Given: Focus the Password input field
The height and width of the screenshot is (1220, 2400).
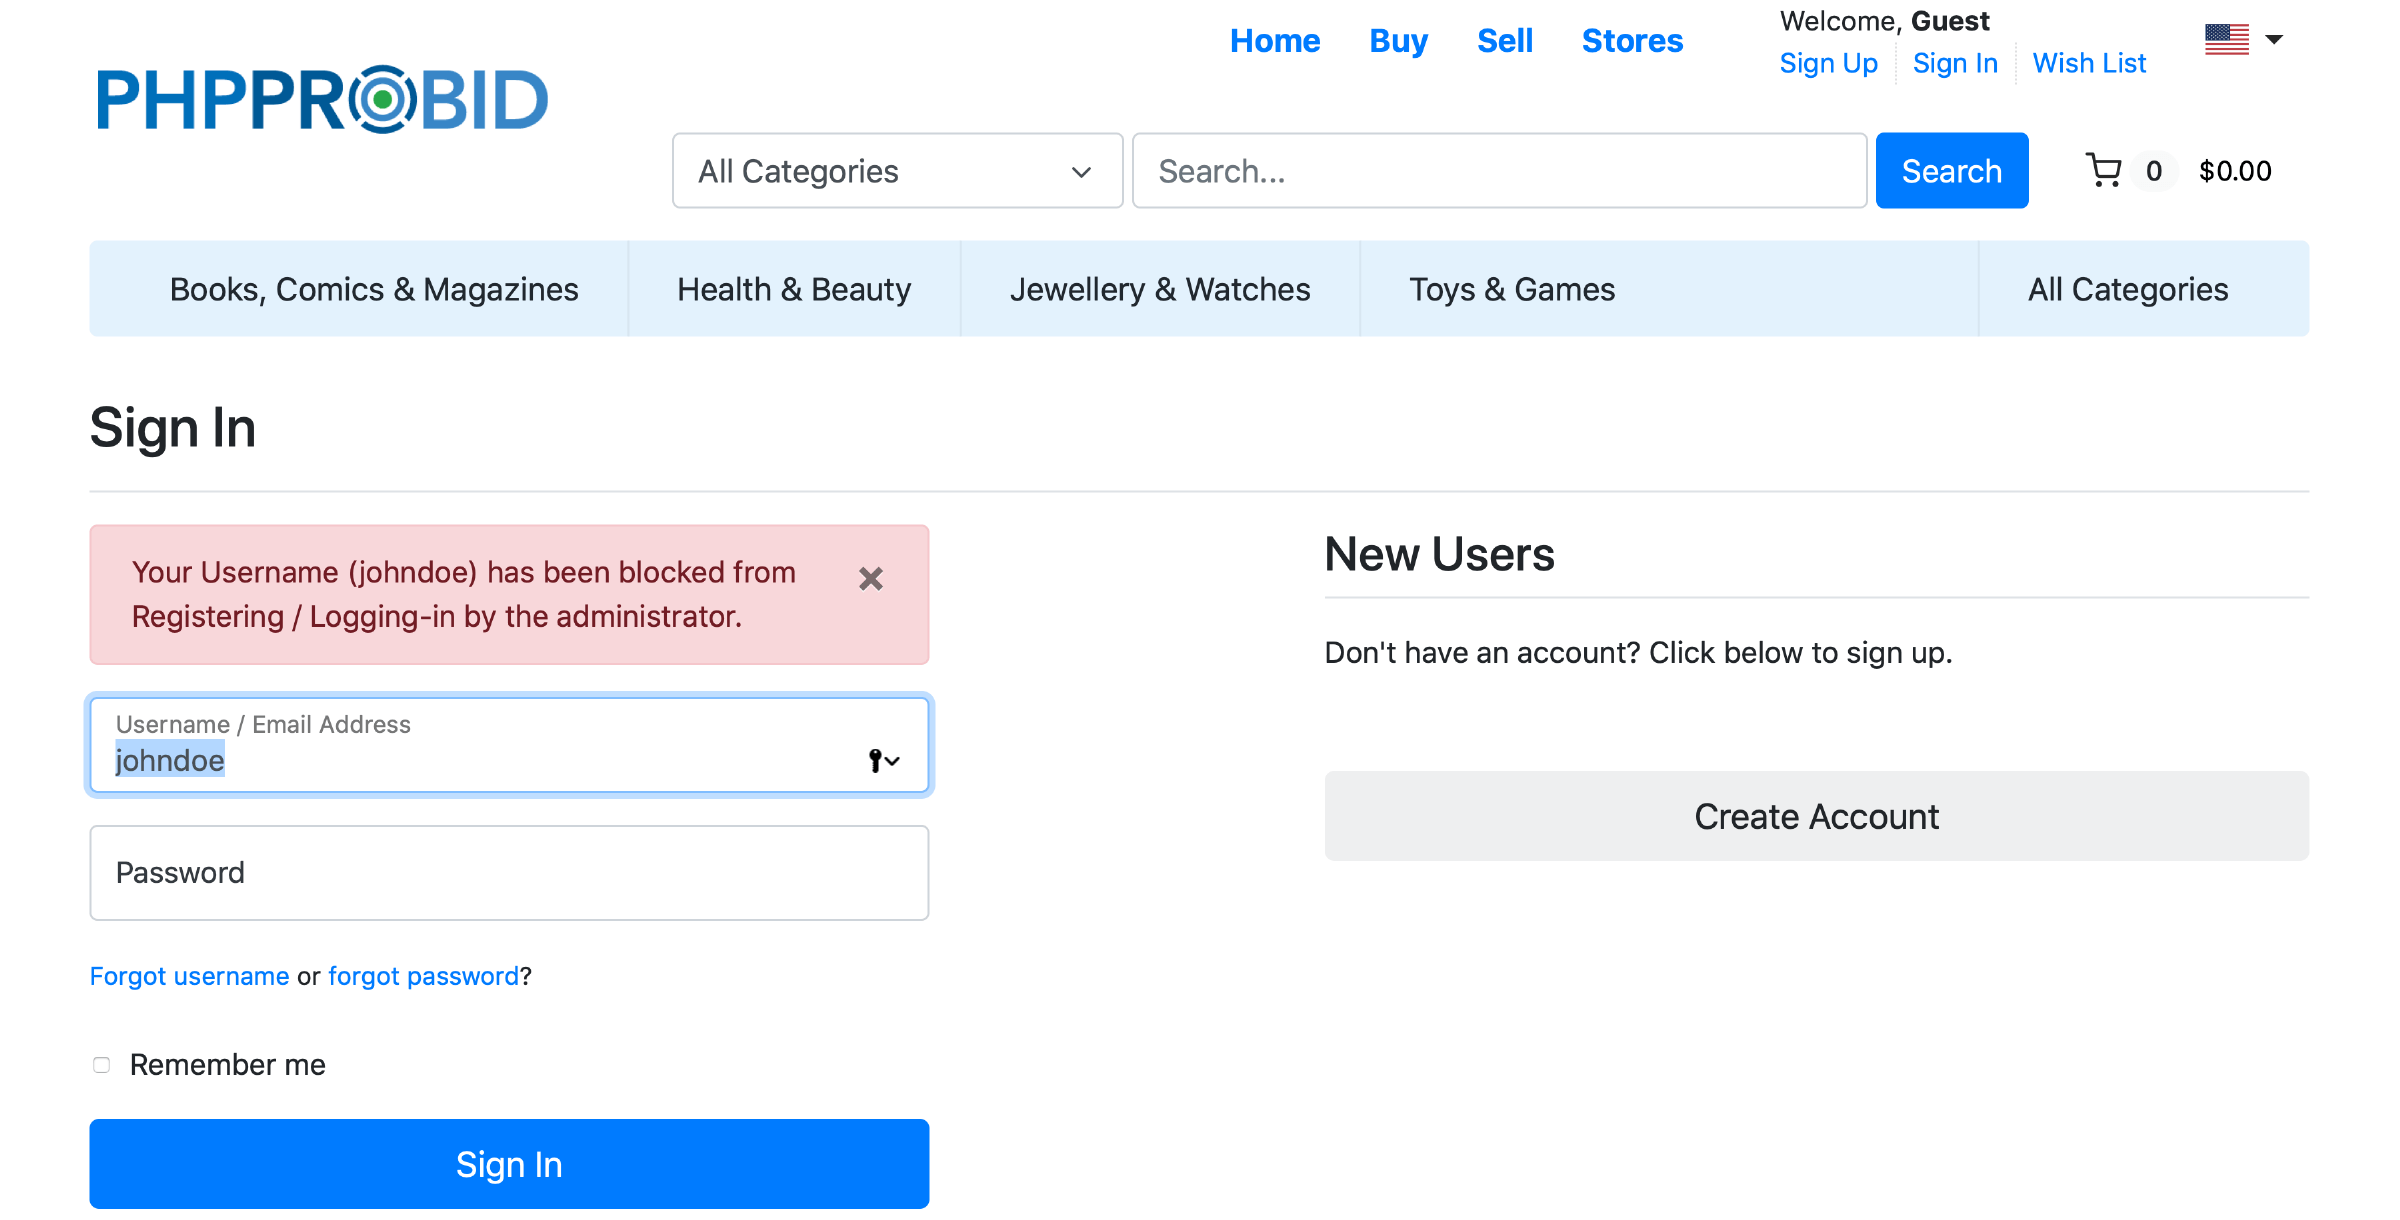Looking at the screenshot, I should click(509, 873).
